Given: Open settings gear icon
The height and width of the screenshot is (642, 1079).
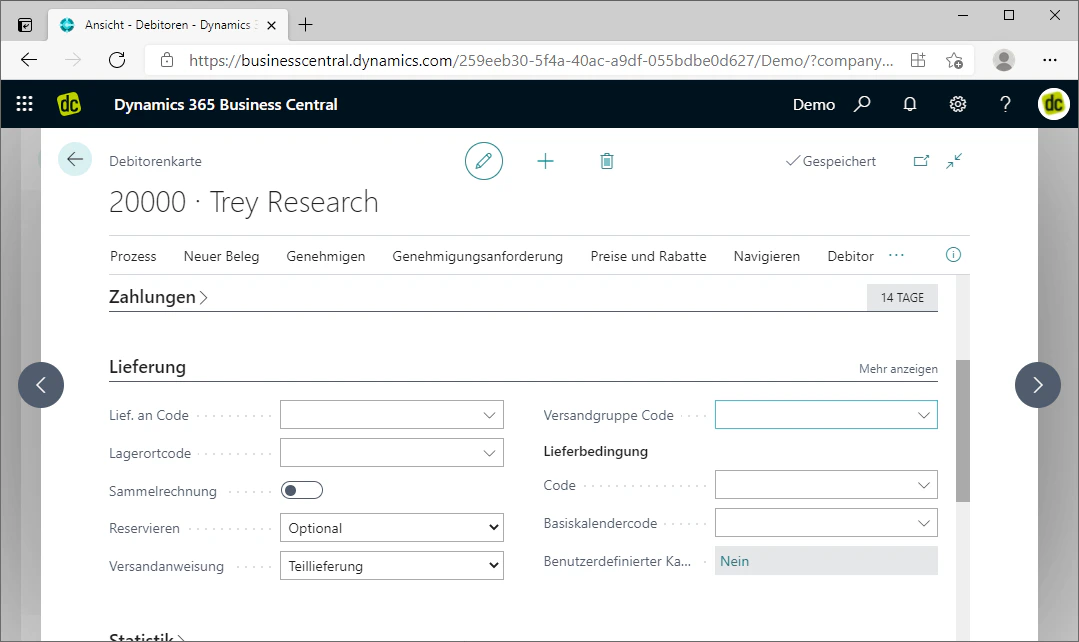Looking at the screenshot, I should coord(958,104).
